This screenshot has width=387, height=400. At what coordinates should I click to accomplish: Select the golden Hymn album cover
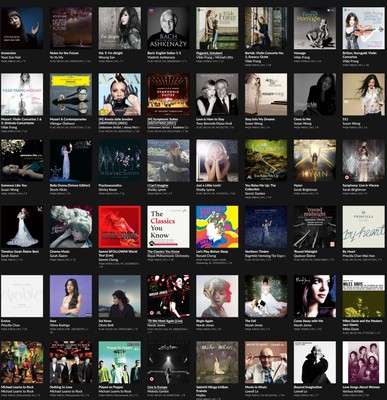click(x=315, y=161)
